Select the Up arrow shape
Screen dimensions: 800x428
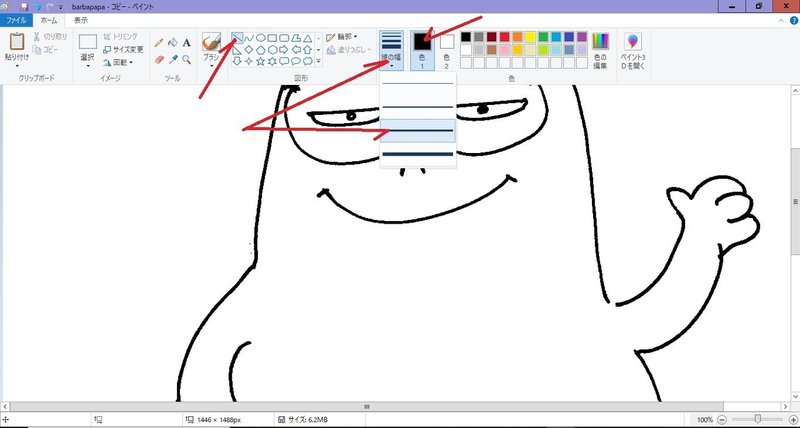point(308,49)
